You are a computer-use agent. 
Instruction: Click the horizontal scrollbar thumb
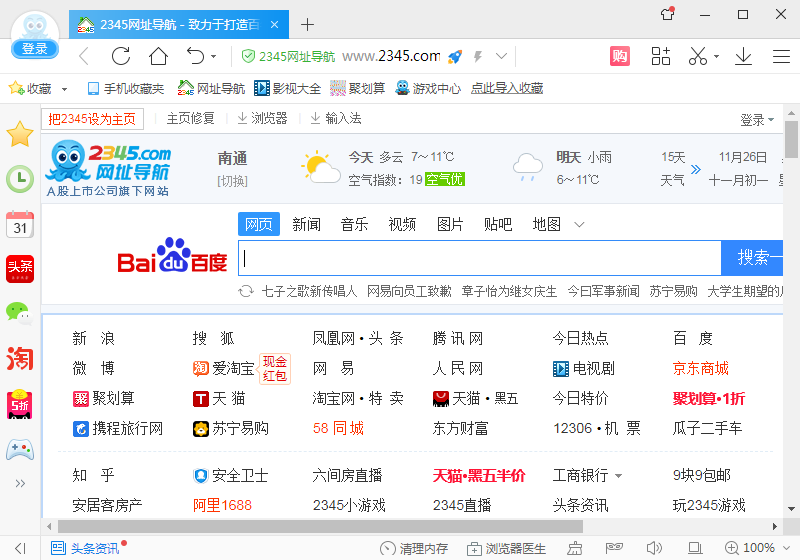pos(320,526)
